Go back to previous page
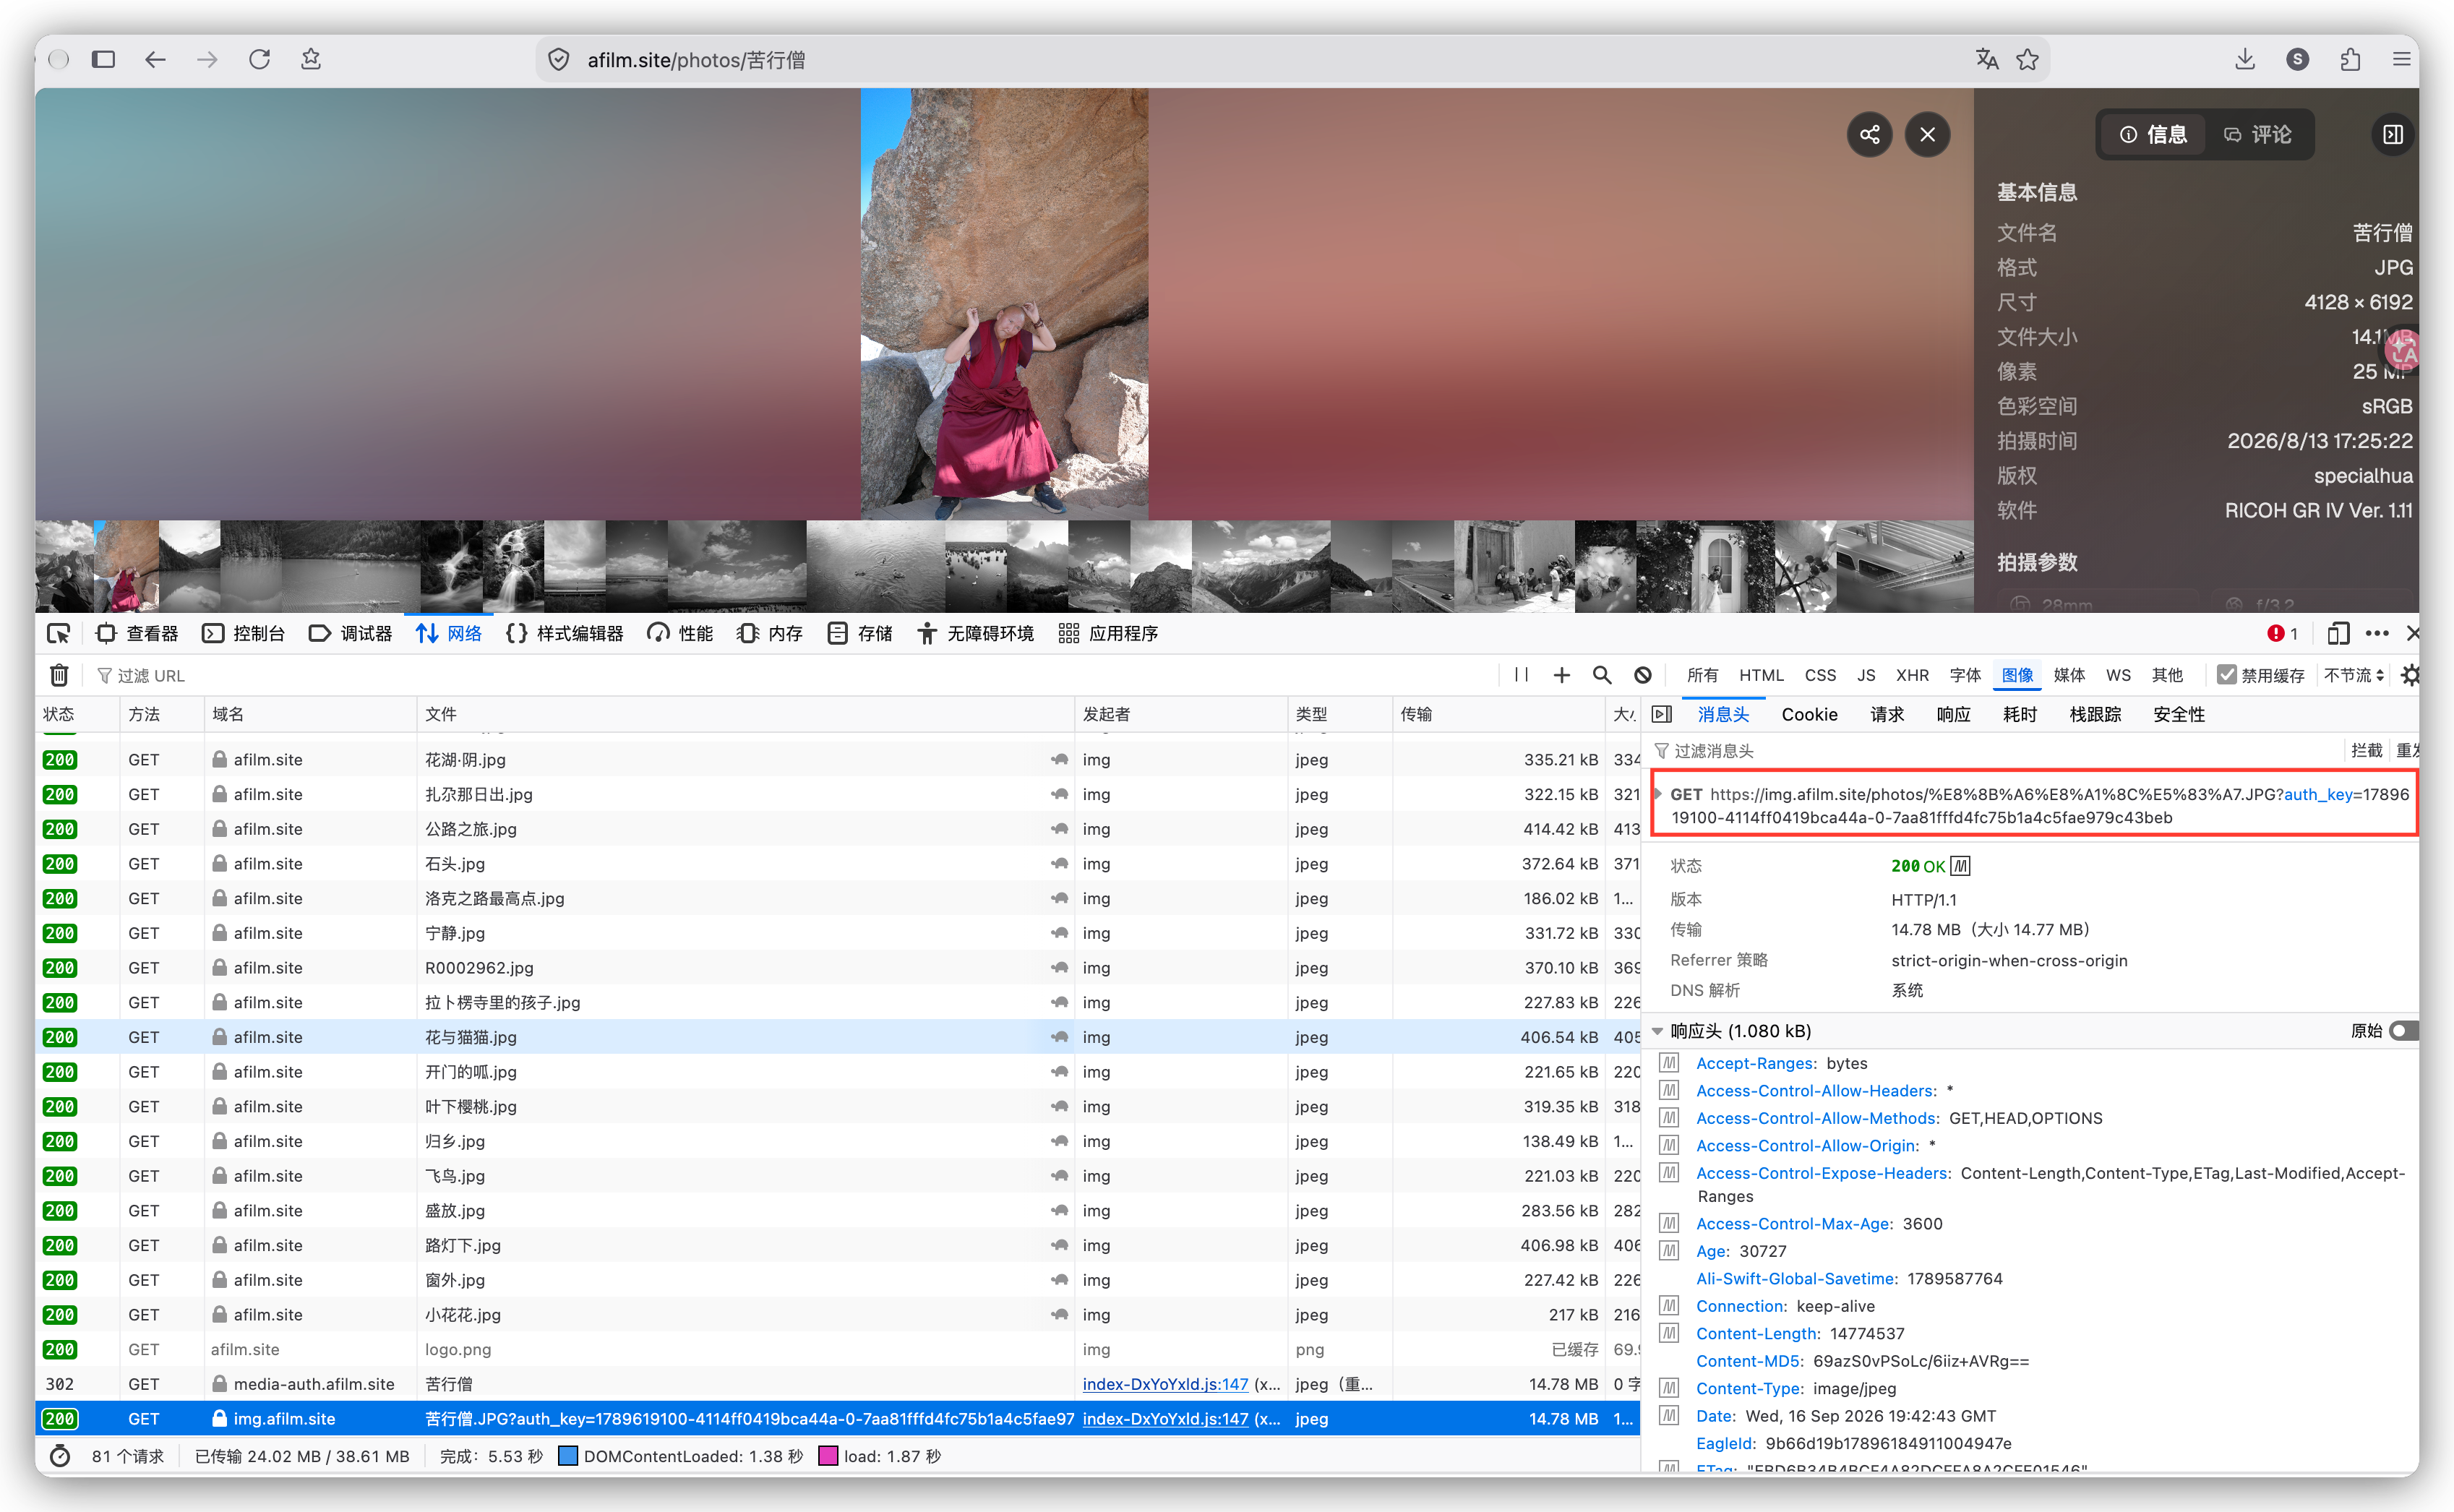 pyautogui.click(x=155, y=60)
